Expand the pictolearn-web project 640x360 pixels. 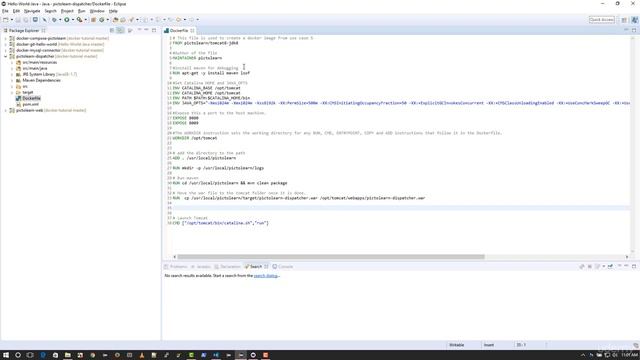(6, 110)
